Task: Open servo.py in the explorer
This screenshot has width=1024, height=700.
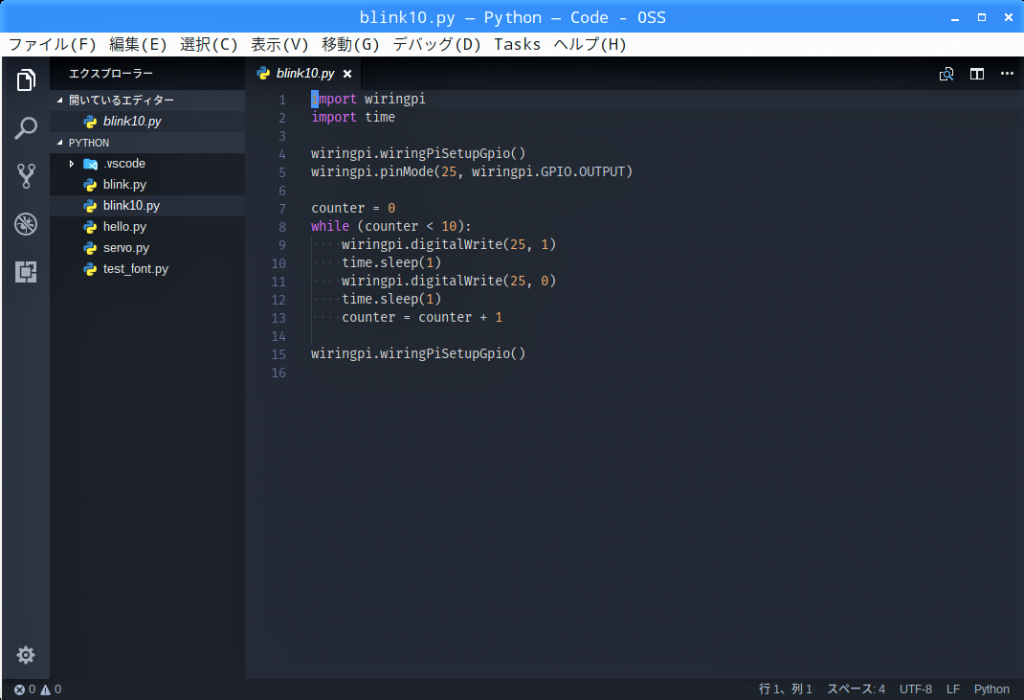Action: click(x=126, y=248)
